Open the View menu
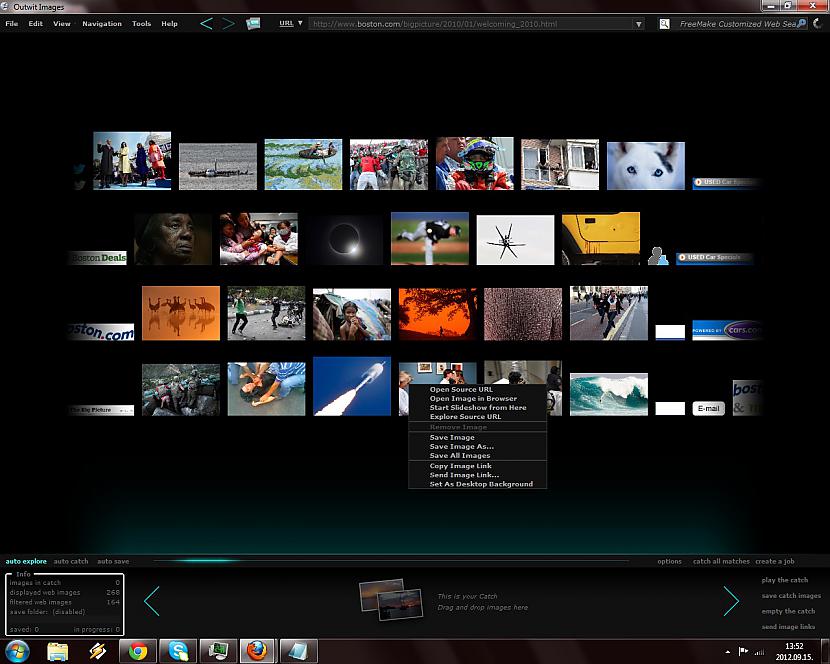This screenshot has height=664, width=830. point(61,23)
